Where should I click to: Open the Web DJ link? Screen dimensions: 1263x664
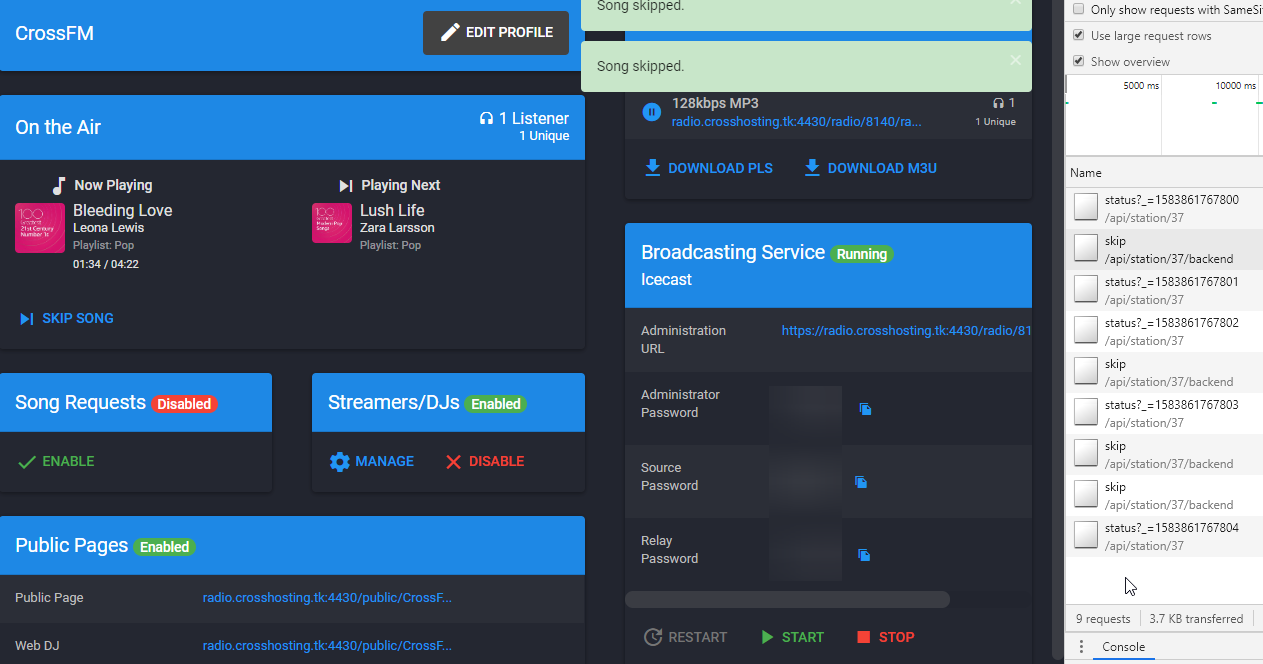click(x=327, y=646)
